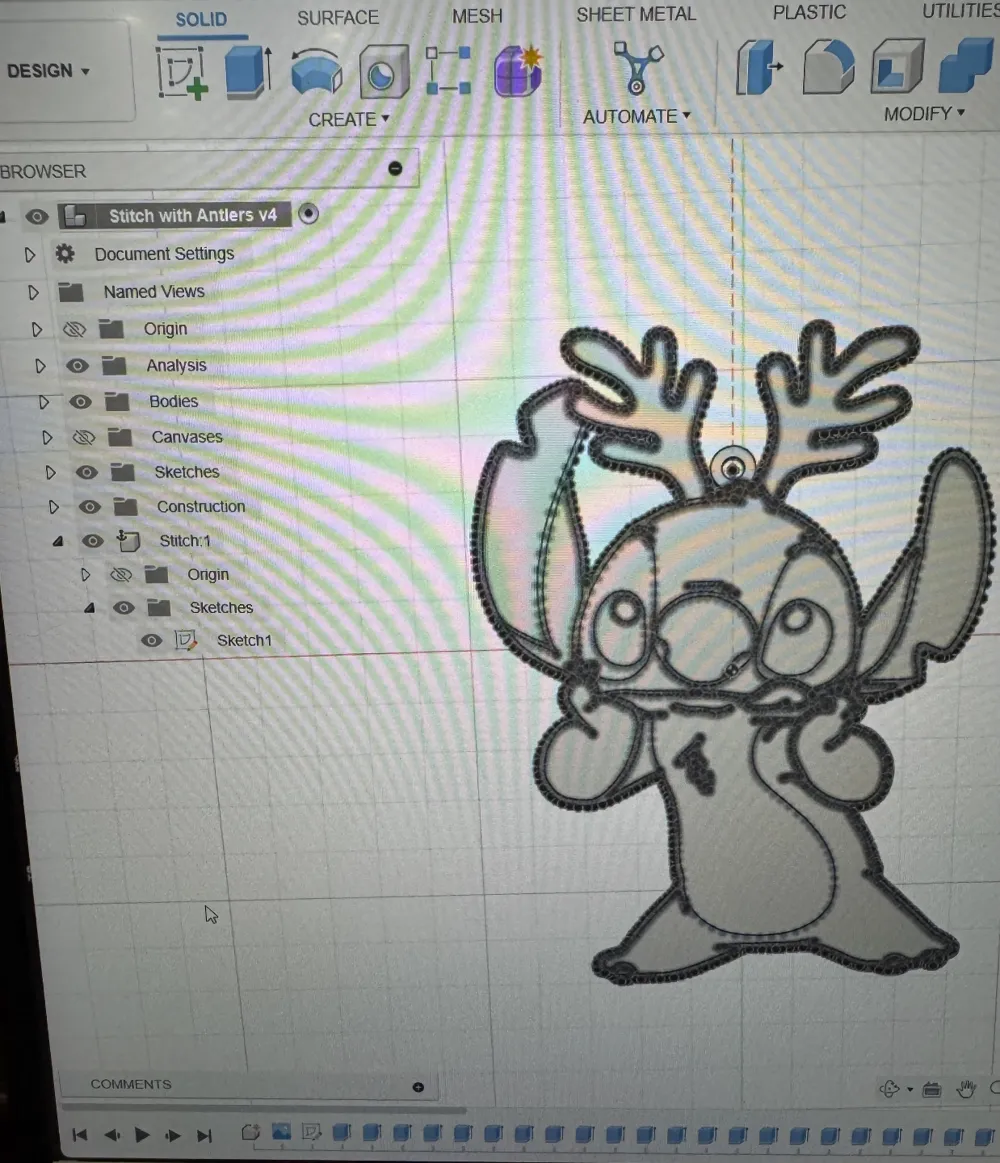
Task: Click the Automate tool icon
Action: point(637,68)
